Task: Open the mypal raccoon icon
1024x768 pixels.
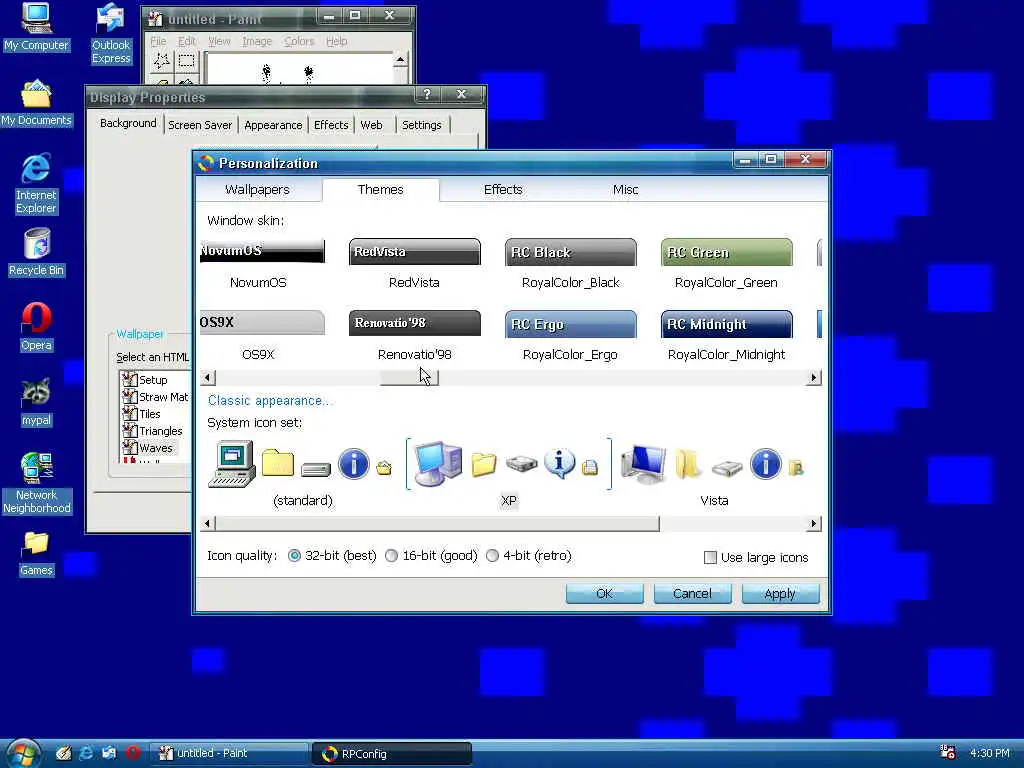Action: [36, 402]
